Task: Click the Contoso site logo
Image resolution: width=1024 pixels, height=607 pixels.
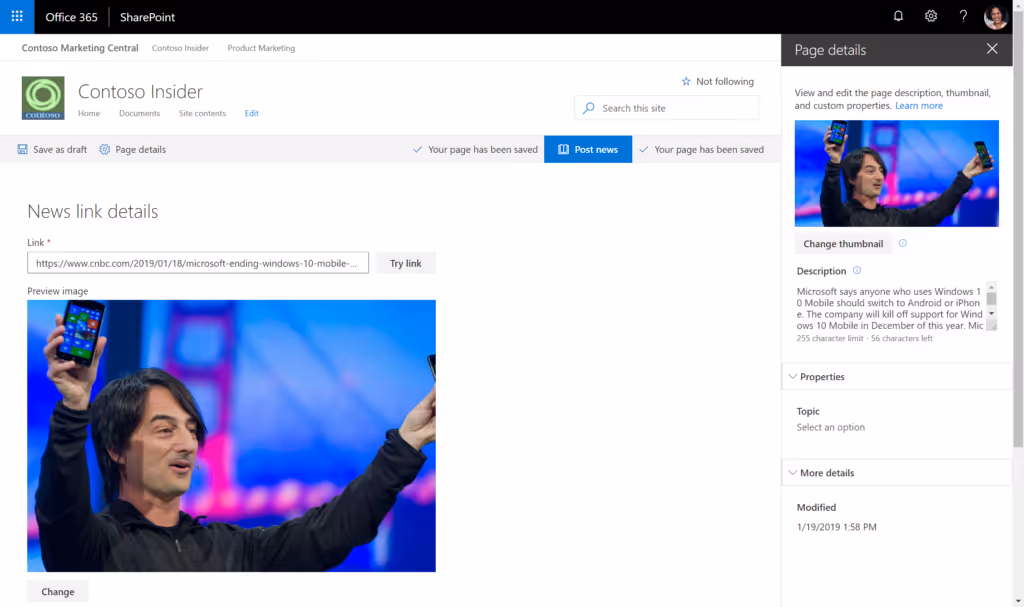Action: tap(43, 98)
